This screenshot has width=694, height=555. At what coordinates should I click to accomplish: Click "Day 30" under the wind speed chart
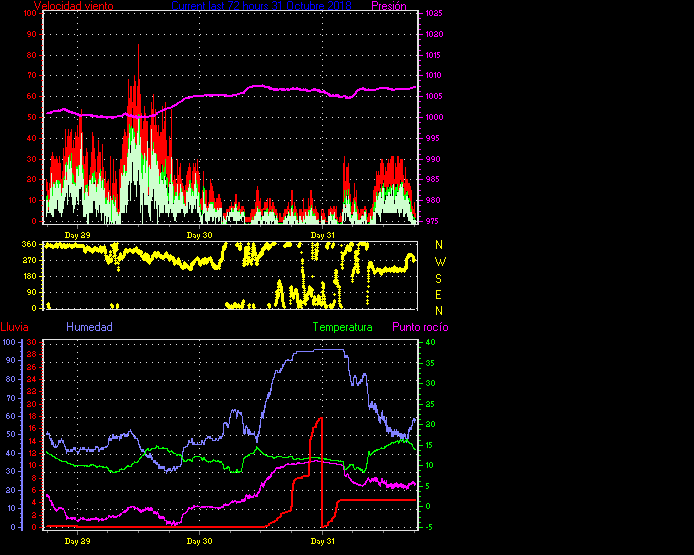[200, 235]
